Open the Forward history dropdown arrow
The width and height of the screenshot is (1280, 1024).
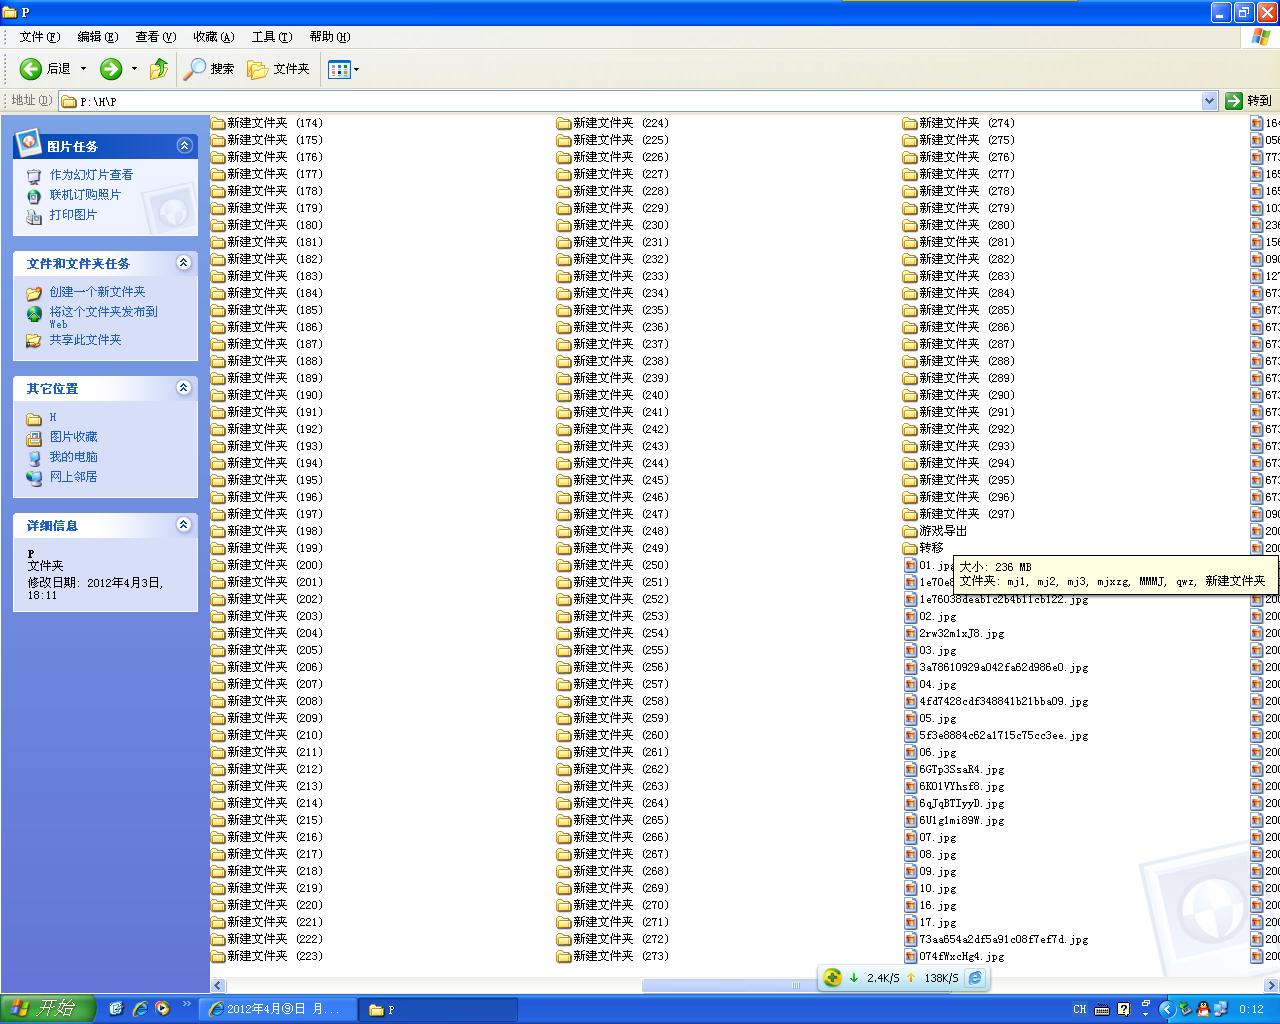tap(134, 69)
